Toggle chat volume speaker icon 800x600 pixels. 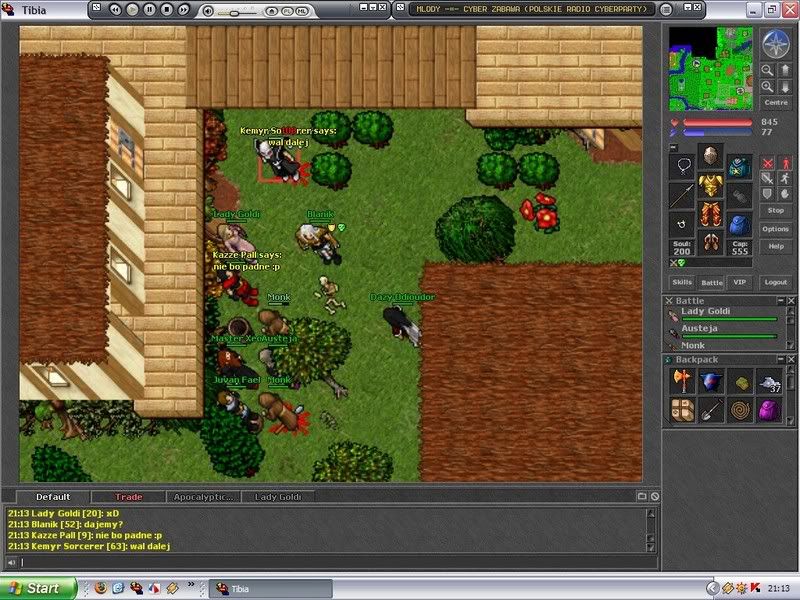click(x=11, y=562)
